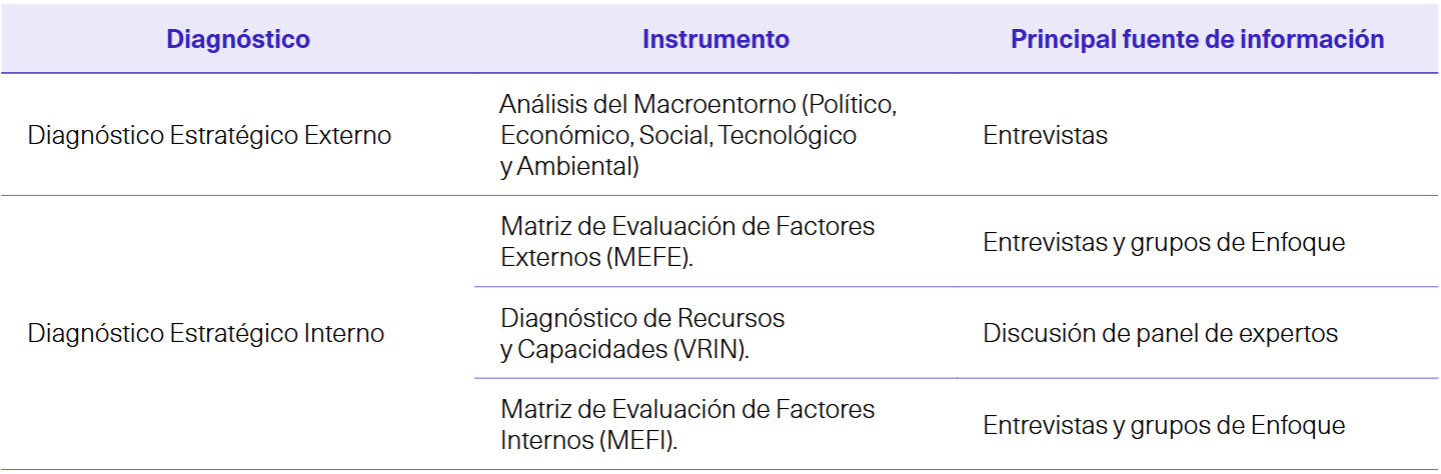The width and height of the screenshot is (1441, 474).
Task: Click Discusión de panel de expertos
Action: tap(1160, 333)
